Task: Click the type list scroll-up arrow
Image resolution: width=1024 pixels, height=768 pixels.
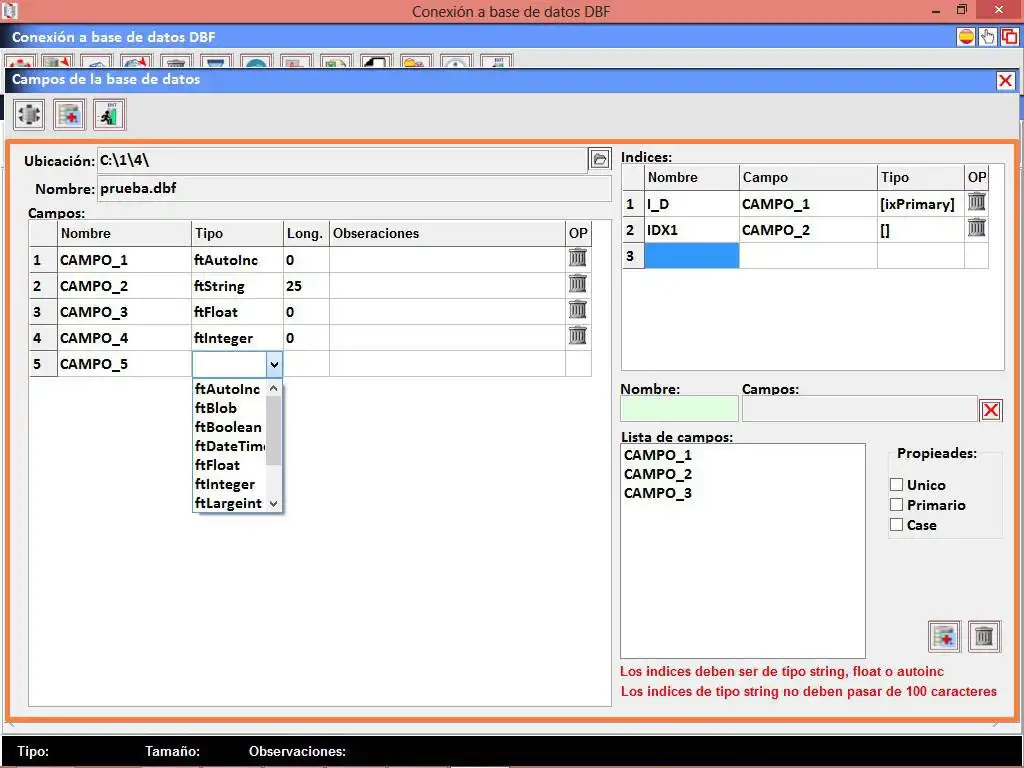Action: click(x=274, y=389)
